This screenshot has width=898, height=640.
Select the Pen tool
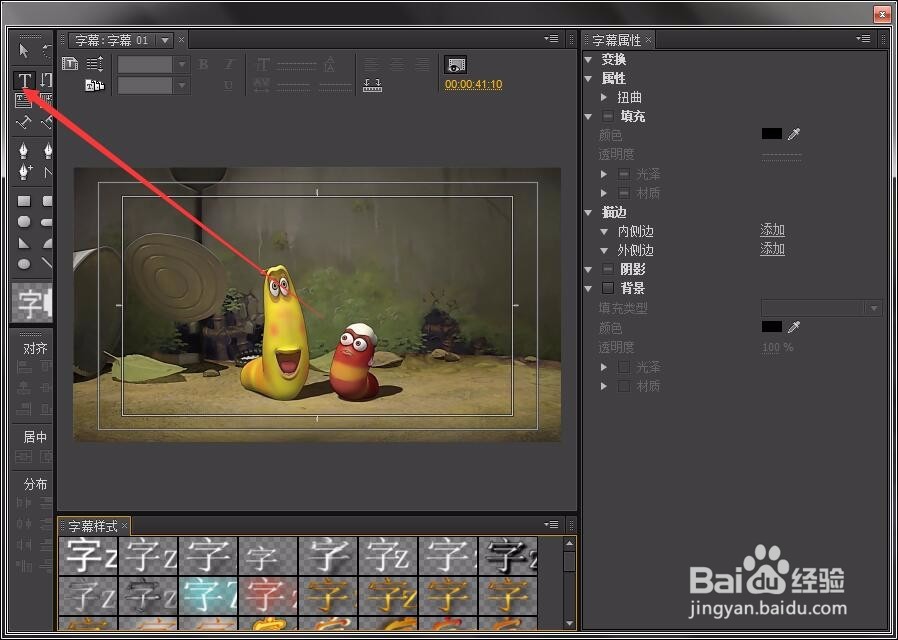tap(23, 151)
